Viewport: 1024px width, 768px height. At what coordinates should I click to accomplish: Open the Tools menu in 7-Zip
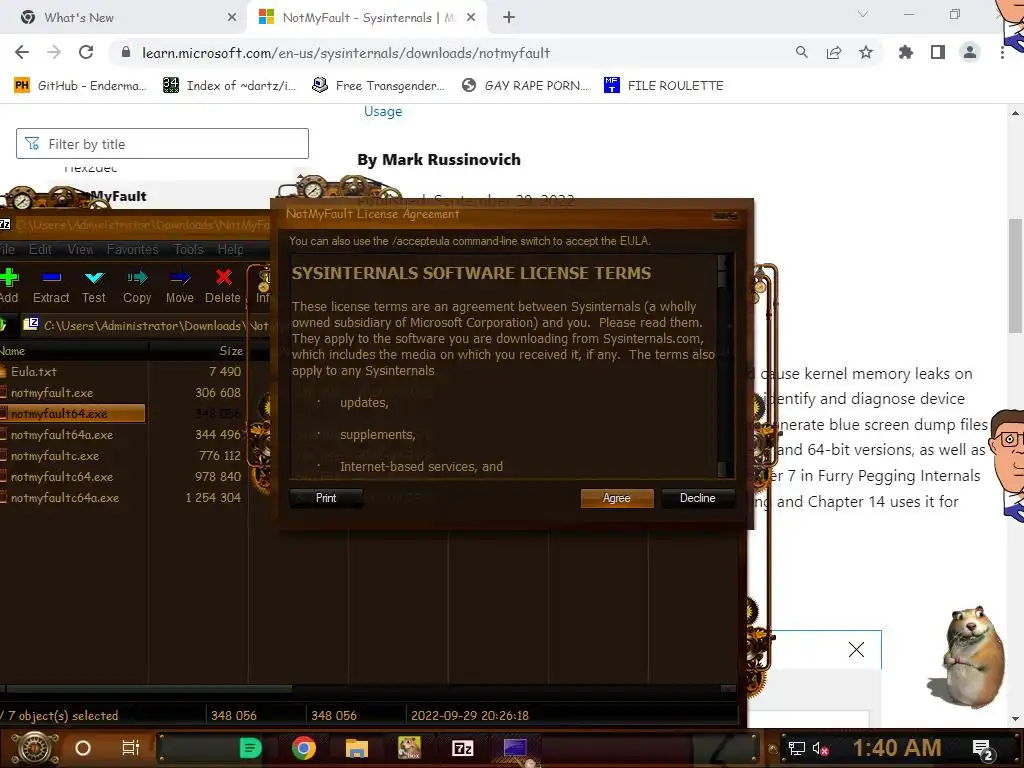click(x=189, y=249)
